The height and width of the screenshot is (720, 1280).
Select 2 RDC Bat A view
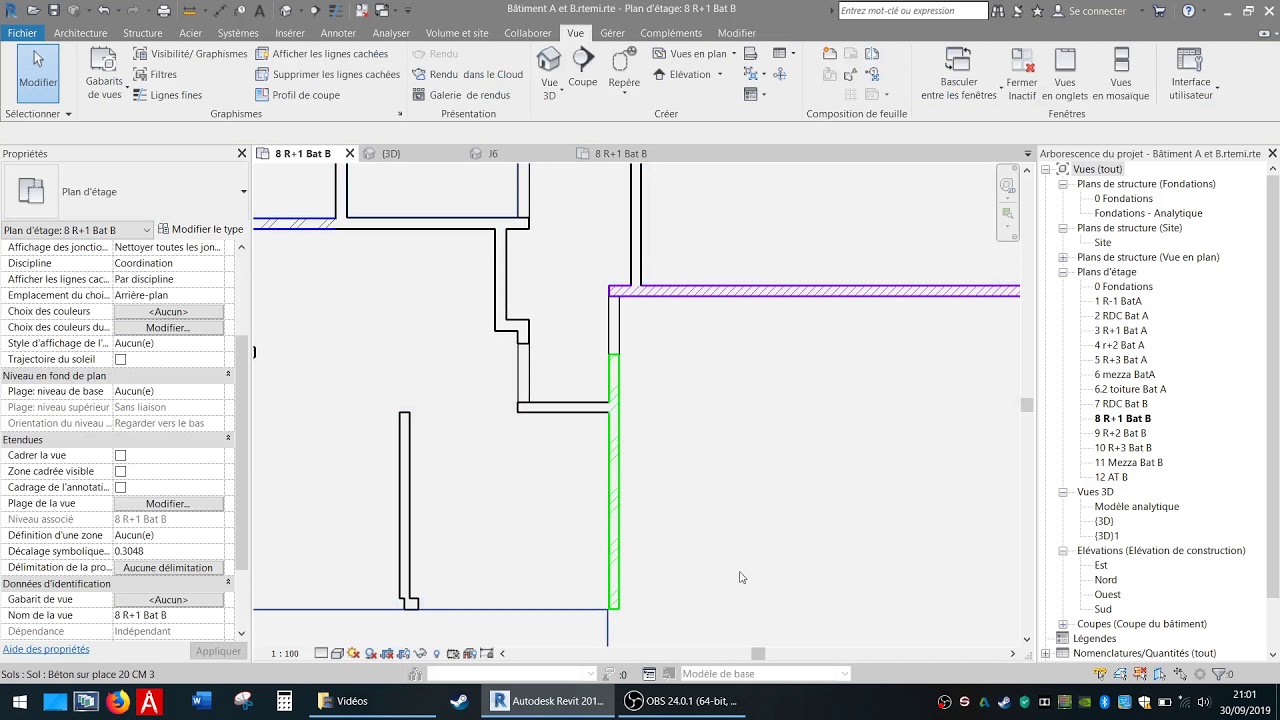tap(1121, 316)
